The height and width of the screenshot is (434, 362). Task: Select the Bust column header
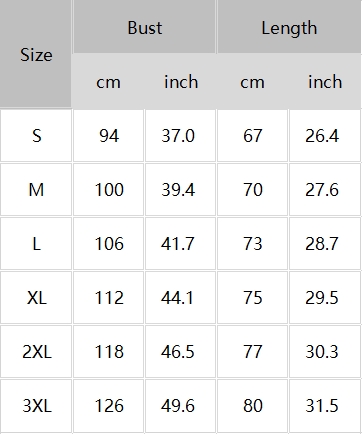144,27
